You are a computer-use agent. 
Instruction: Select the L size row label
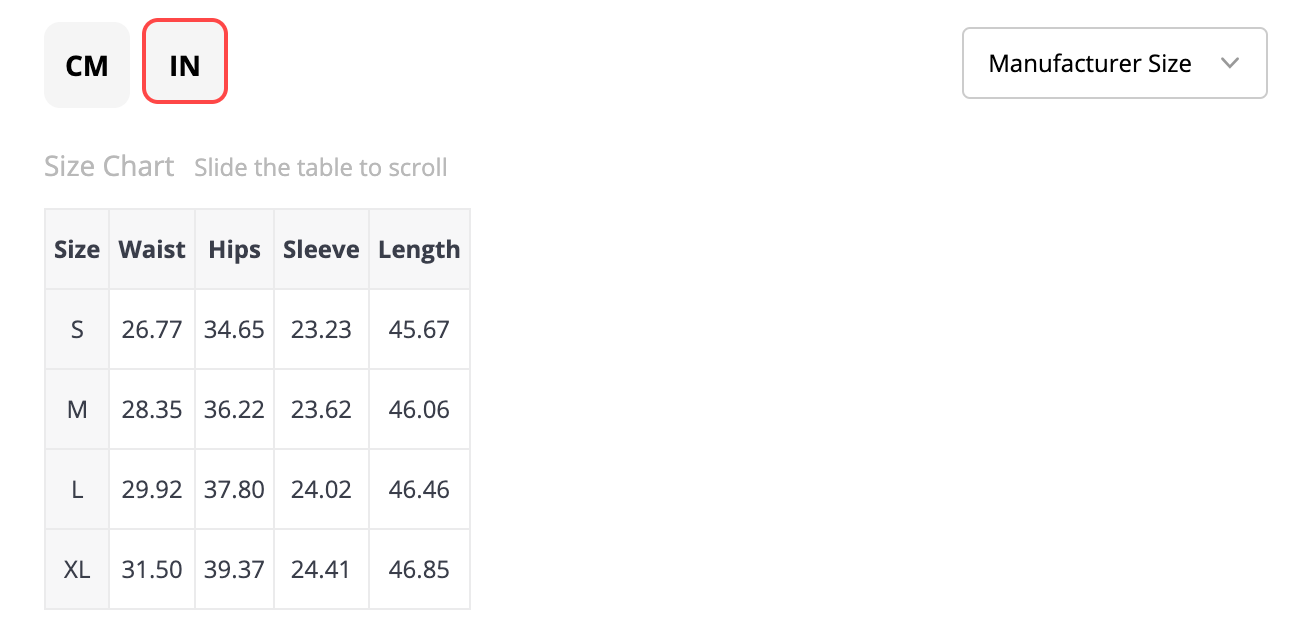tap(77, 490)
